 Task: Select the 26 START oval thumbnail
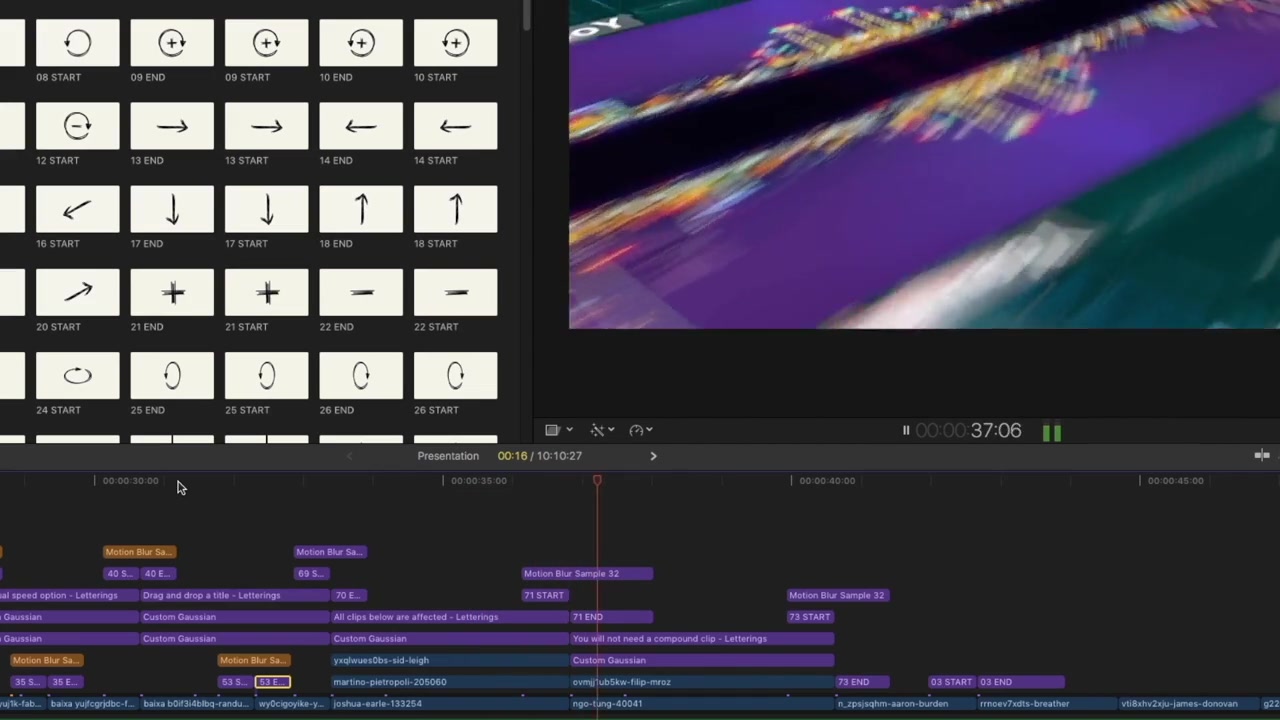455,376
